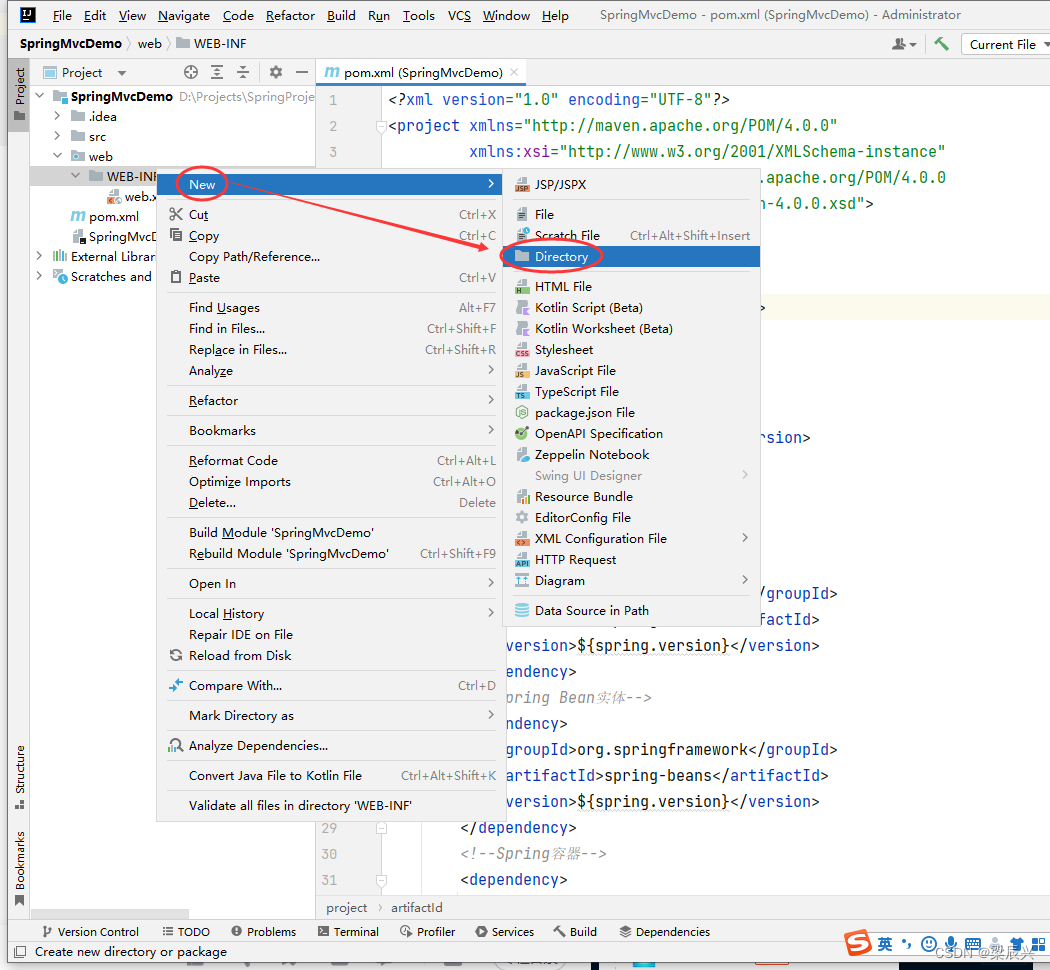Open the Sogou input method icon
Viewport: 1050px width, 970px height.
click(858, 943)
